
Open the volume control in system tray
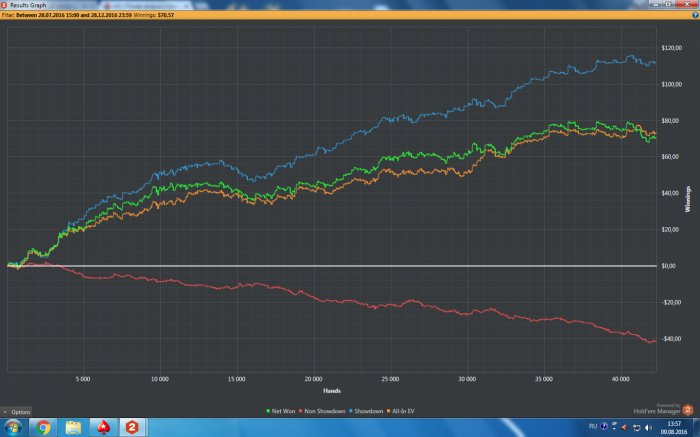649,428
